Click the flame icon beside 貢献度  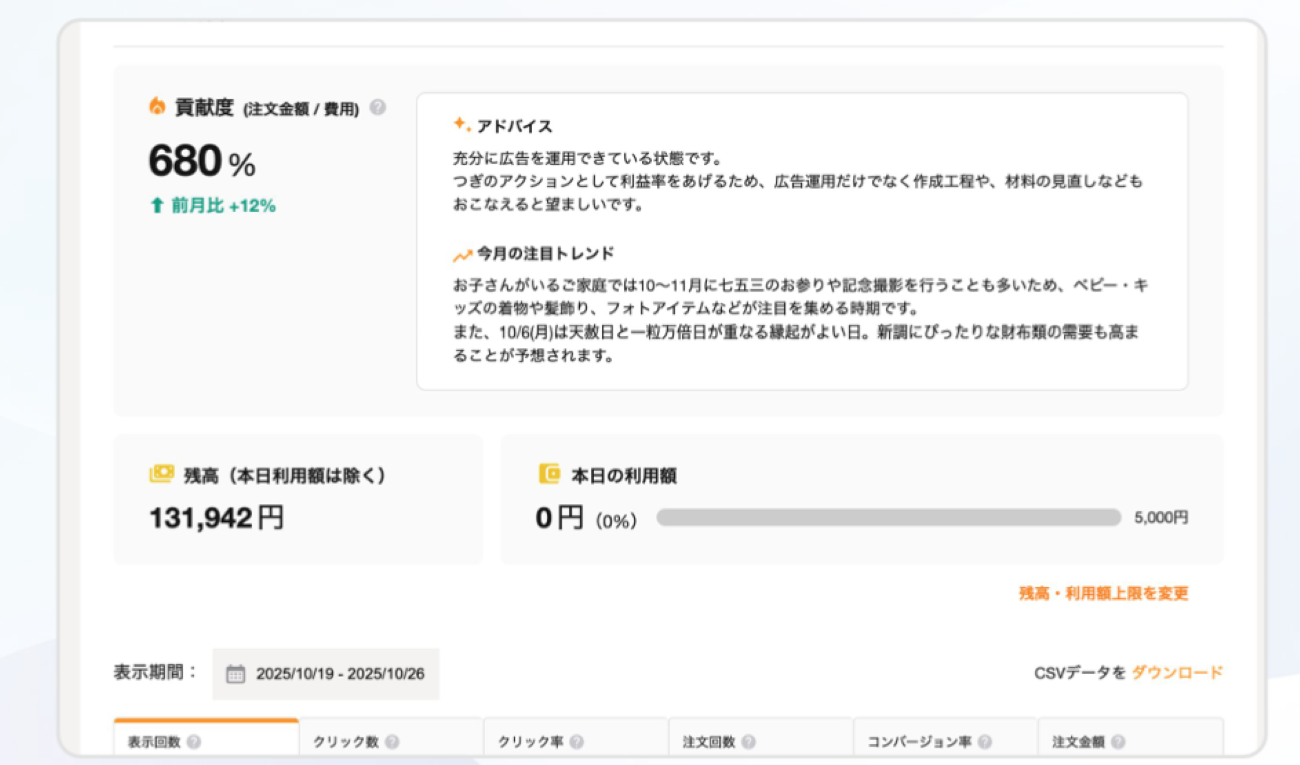click(x=157, y=106)
